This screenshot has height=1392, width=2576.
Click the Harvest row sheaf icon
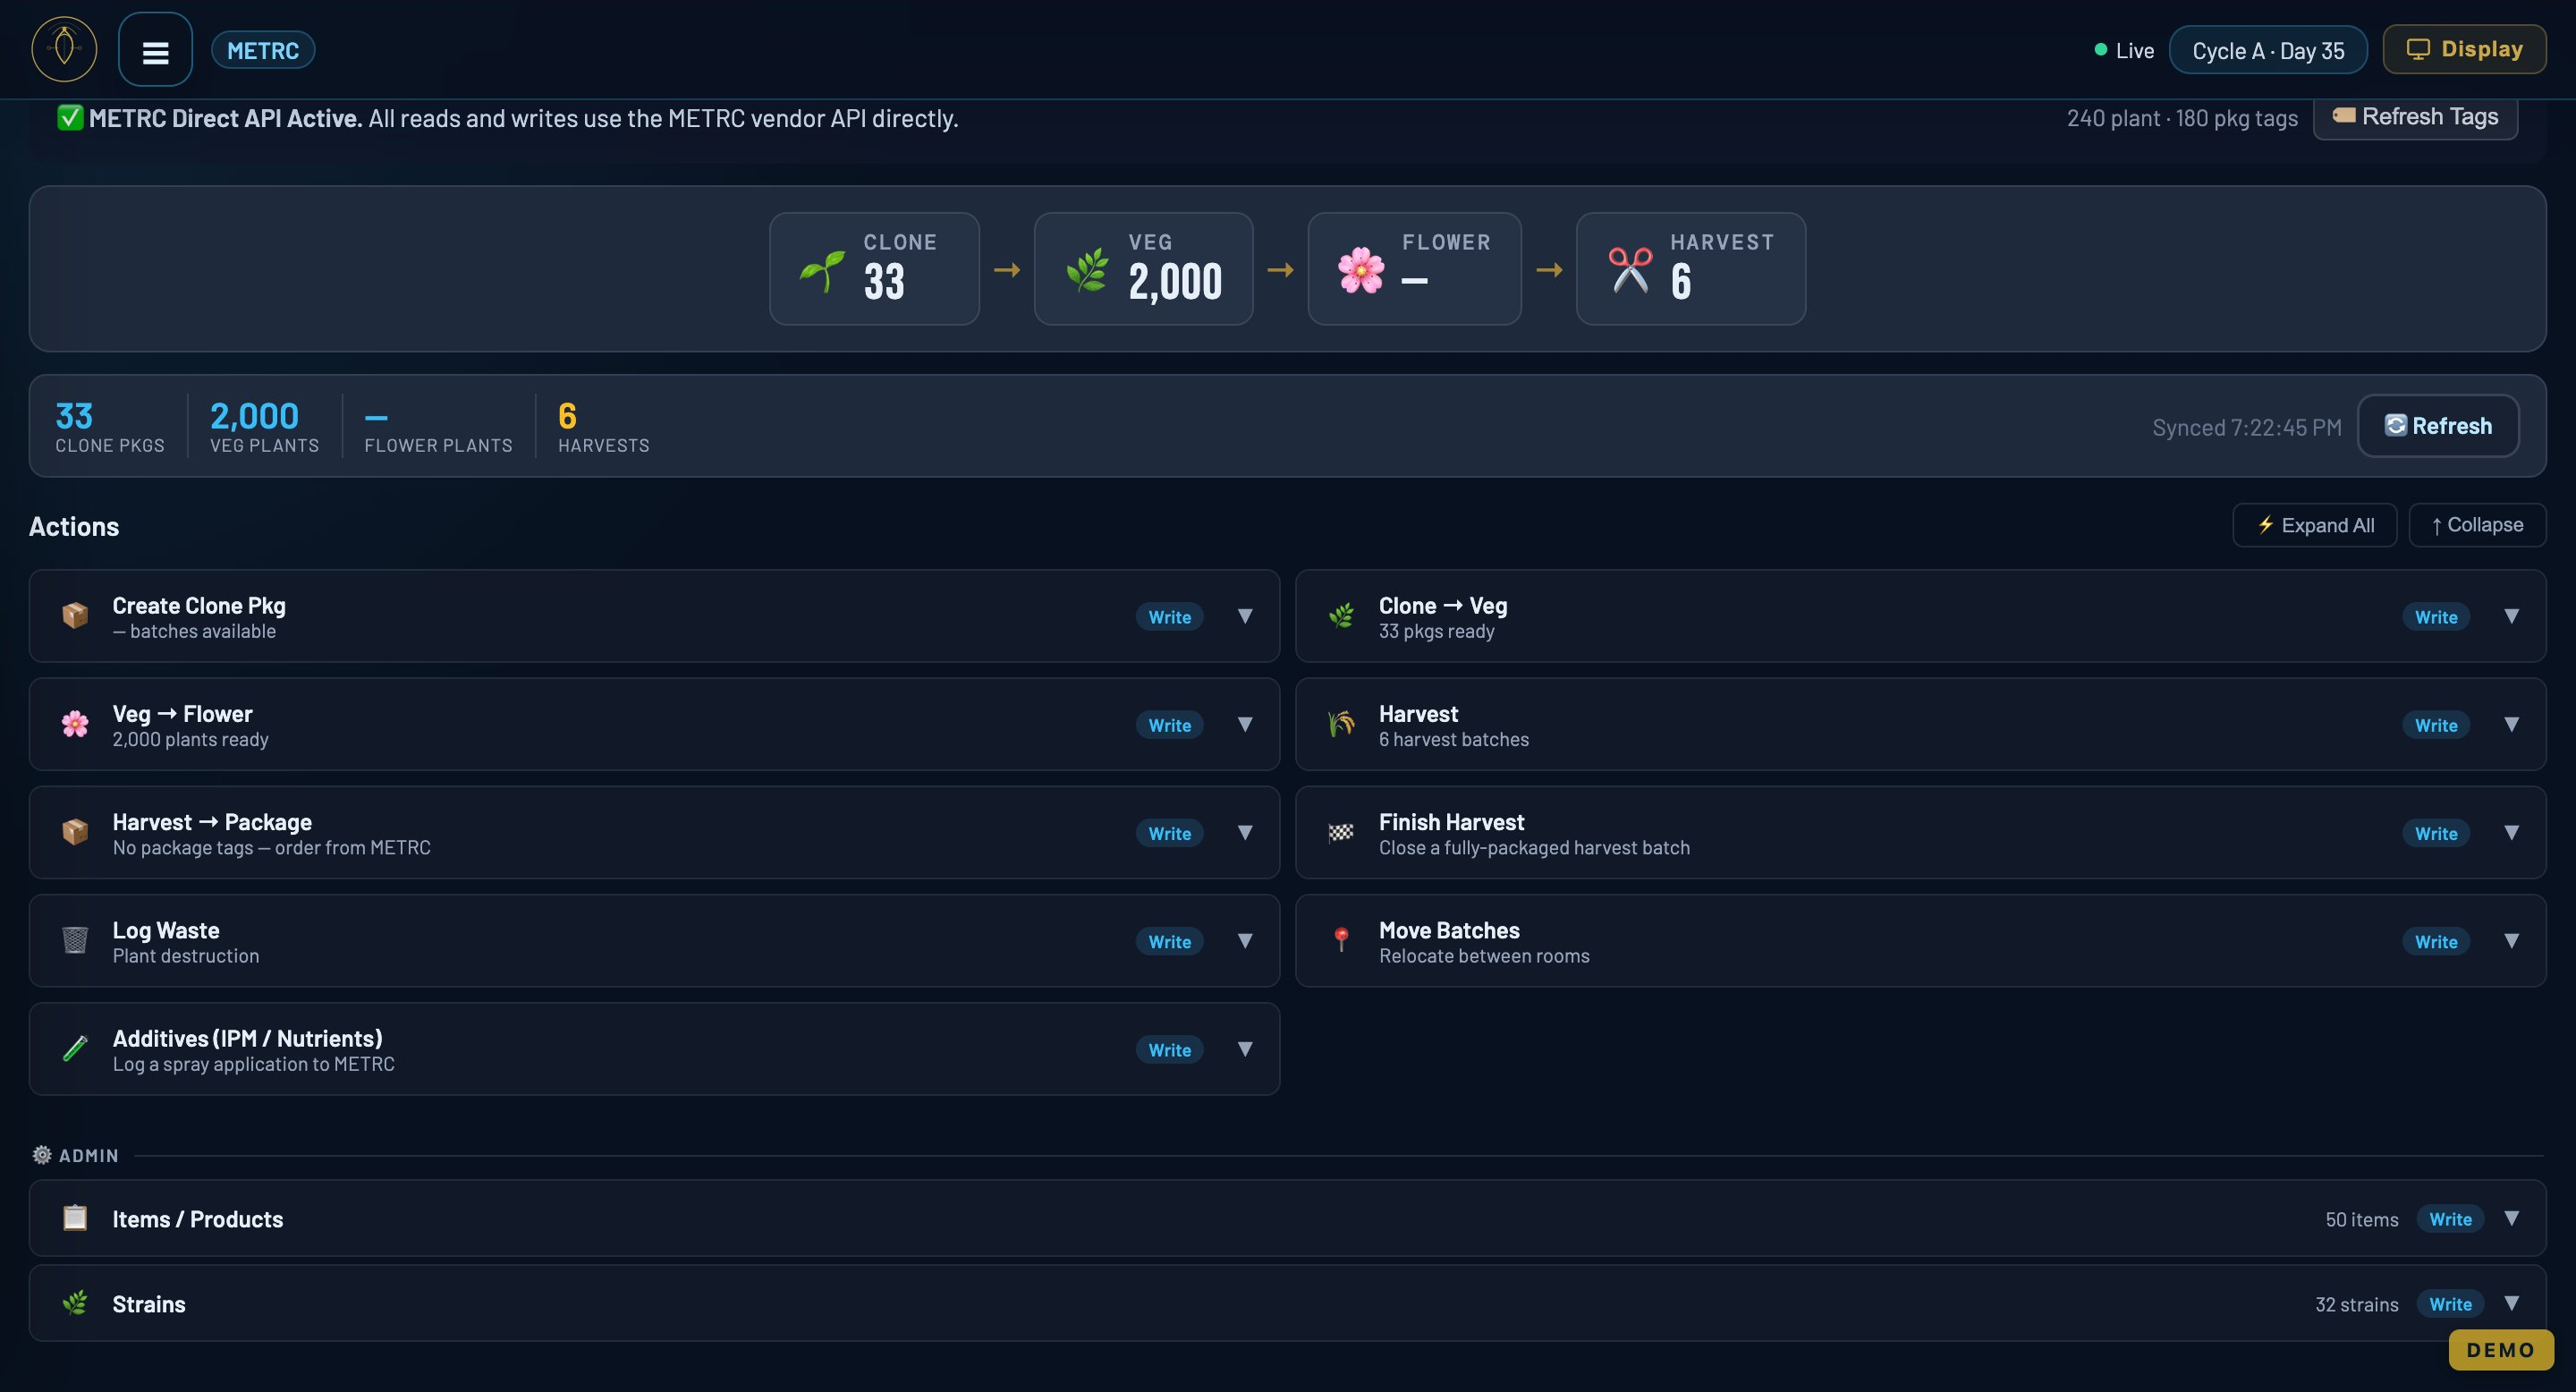[x=1341, y=724]
